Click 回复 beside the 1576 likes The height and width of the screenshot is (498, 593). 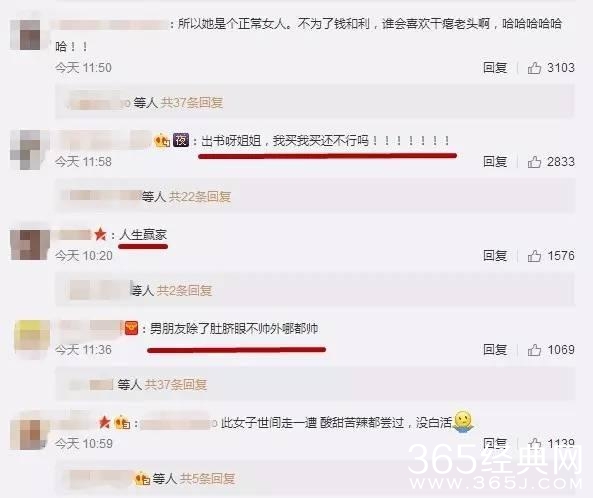pos(495,256)
